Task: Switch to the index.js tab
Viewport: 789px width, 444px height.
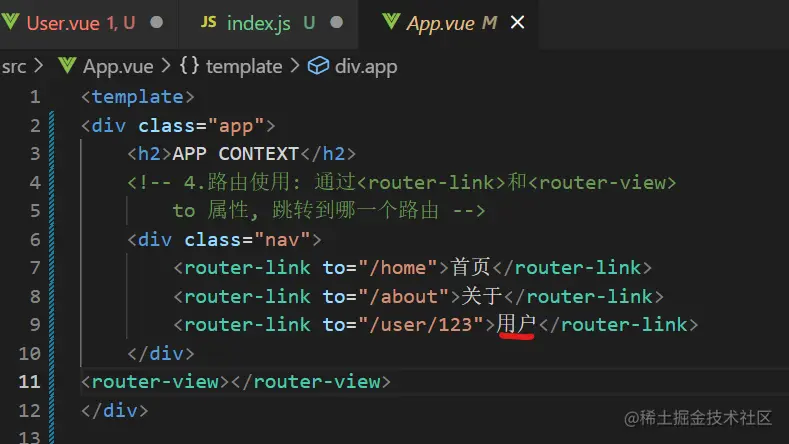Action: pos(270,23)
